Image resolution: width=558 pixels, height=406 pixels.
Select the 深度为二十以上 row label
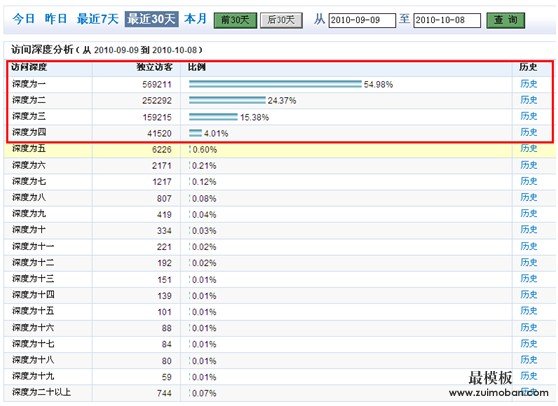[x=41, y=392]
